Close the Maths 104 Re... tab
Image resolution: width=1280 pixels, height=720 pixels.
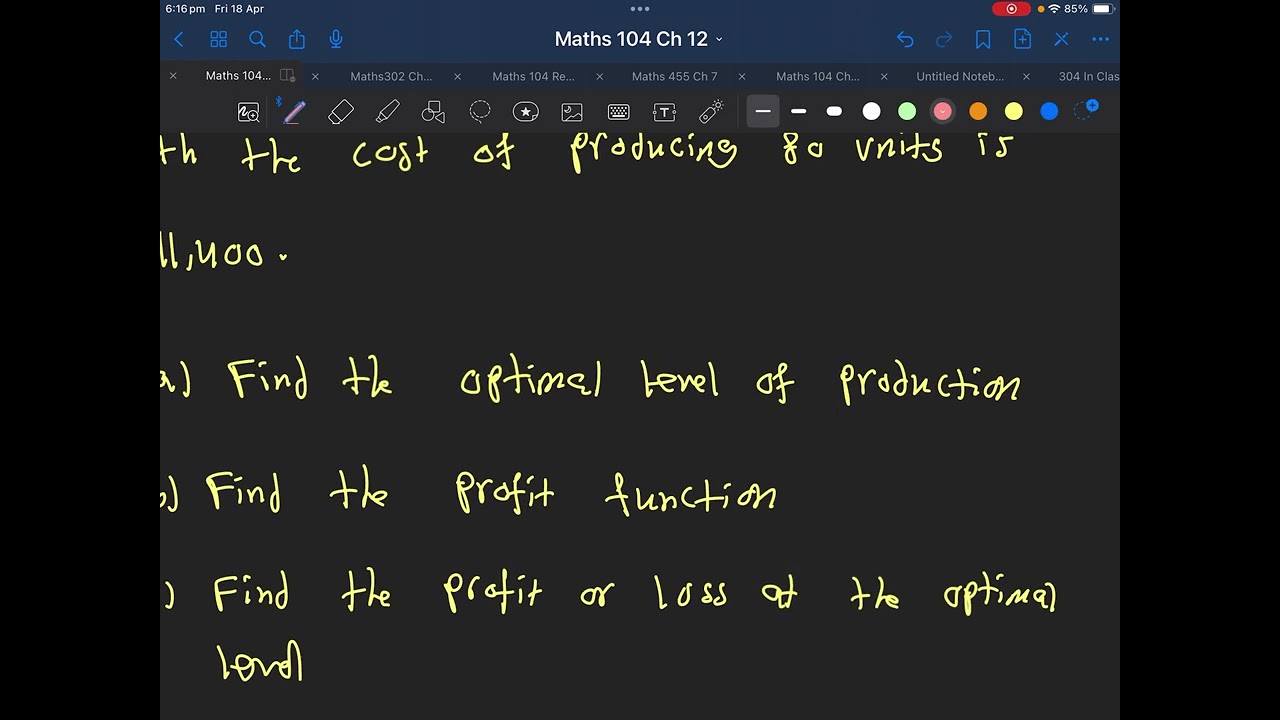pos(457,76)
